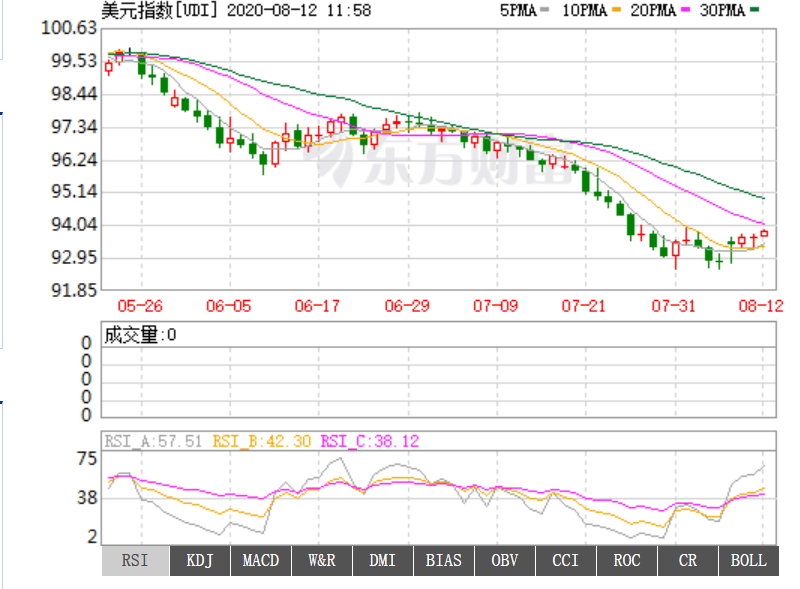Open the BIAS indicator tab
This screenshot has height=589, width=800.
(x=443, y=560)
